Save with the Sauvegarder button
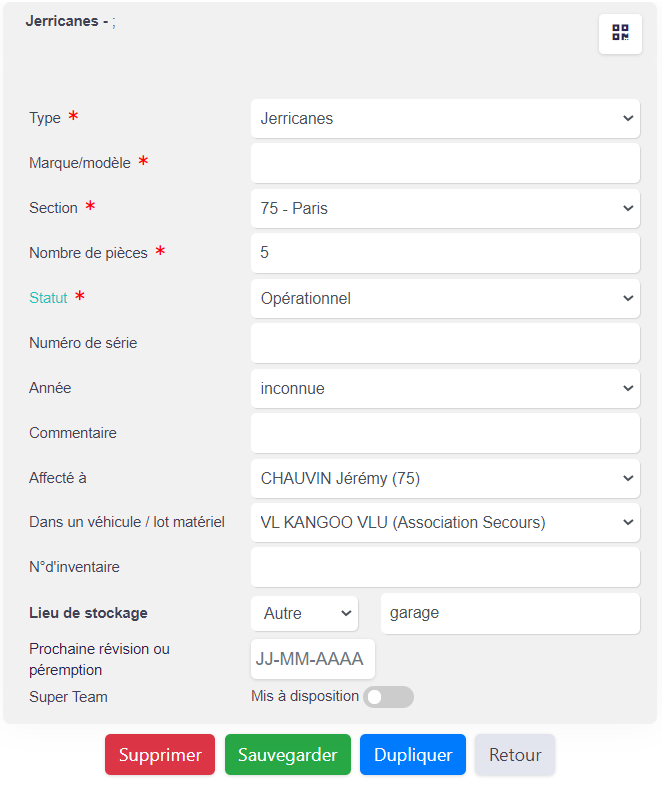The width and height of the screenshot is (662, 788). 288,754
